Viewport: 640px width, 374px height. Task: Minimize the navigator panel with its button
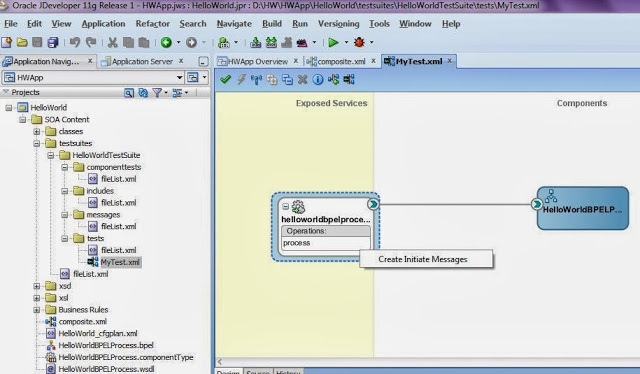(203, 62)
